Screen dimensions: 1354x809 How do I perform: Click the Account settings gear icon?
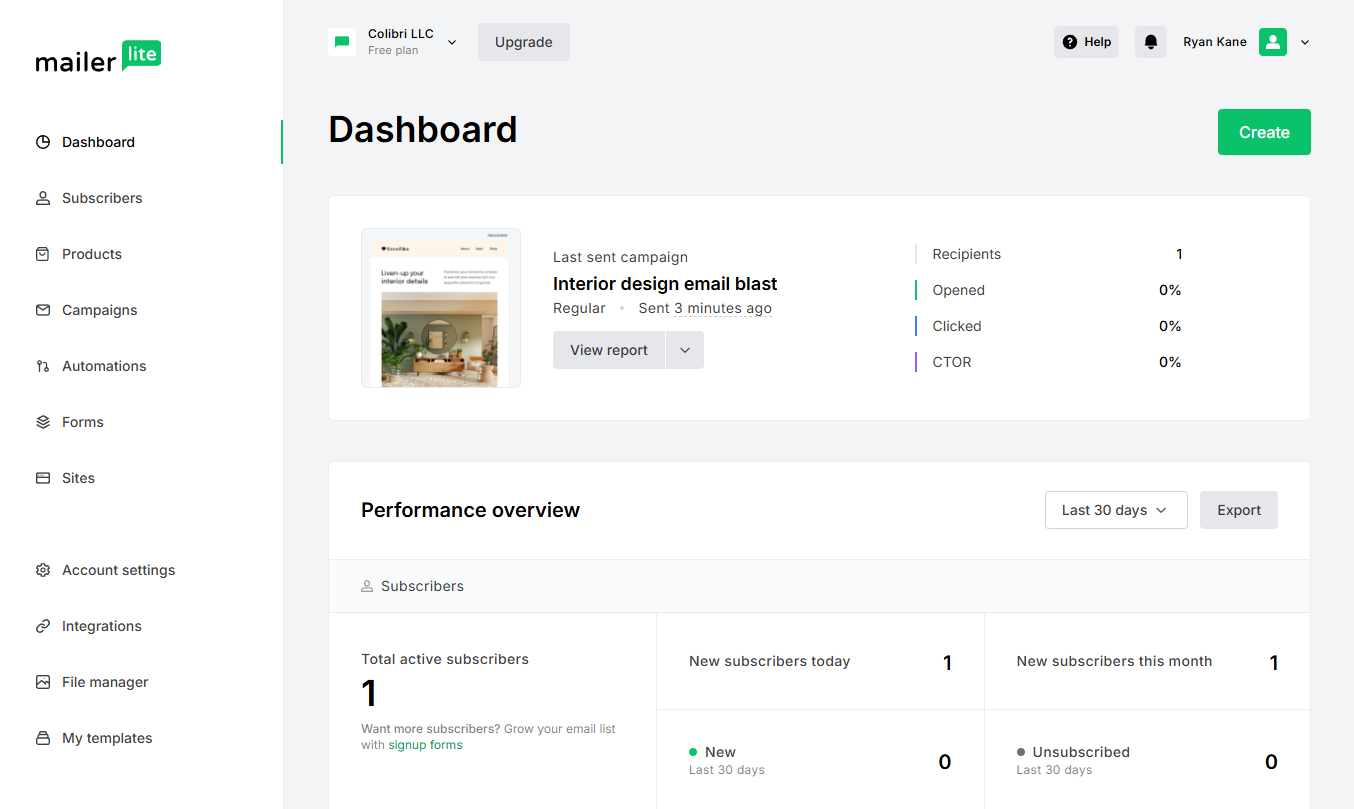point(43,569)
